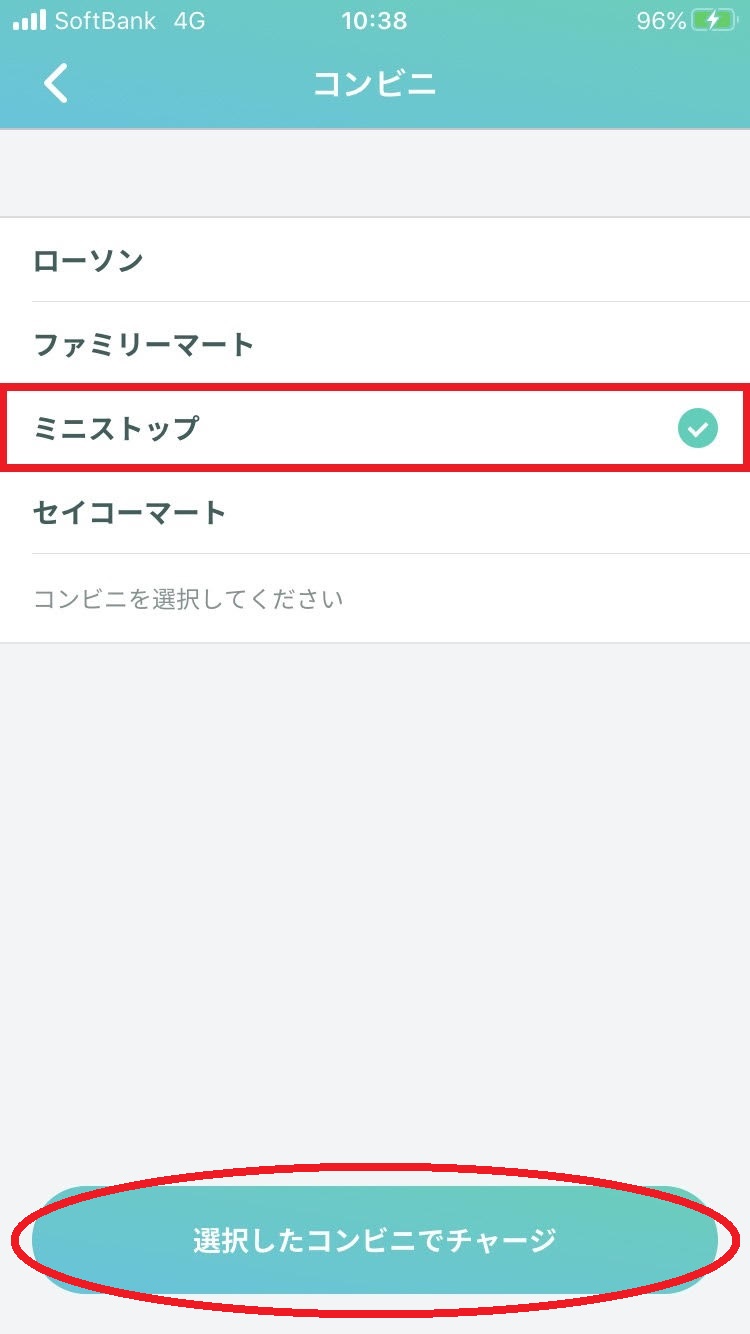The height and width of the screenshot is (1334, 750).
Task: Tap the empty gray area below the list
Action: tap(375, 900)
